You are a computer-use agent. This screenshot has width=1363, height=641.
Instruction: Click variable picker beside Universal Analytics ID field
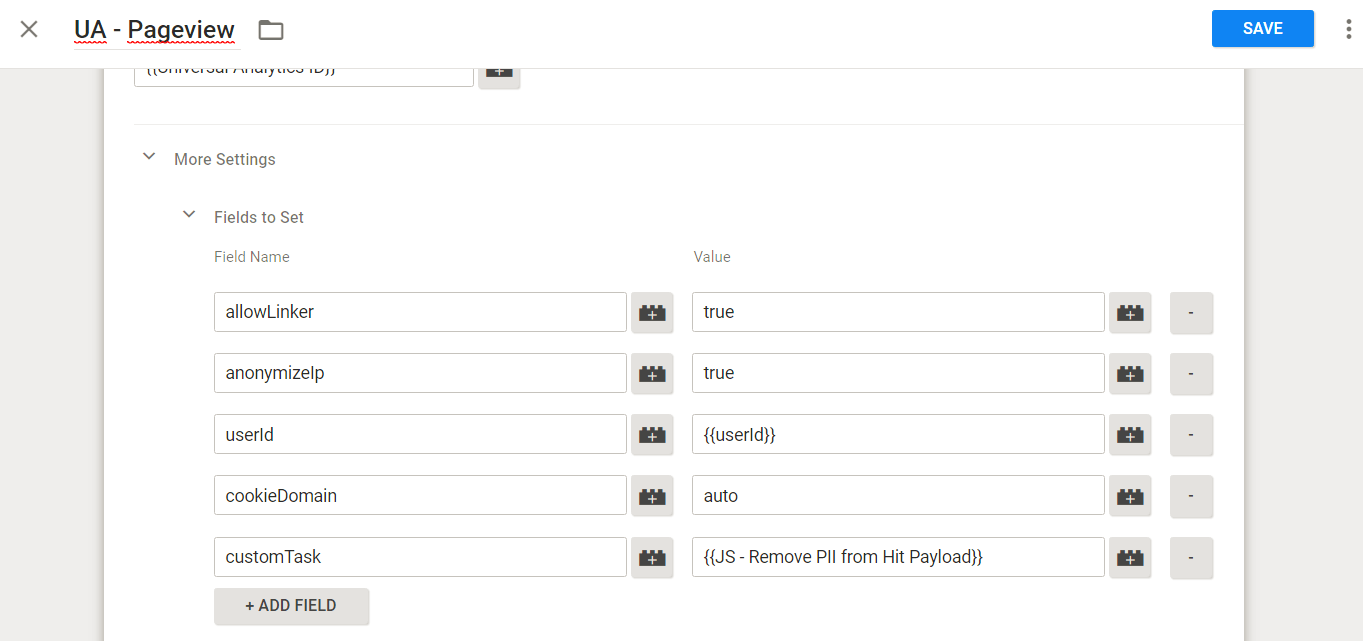pyautogui.click(x=499, y=72)
